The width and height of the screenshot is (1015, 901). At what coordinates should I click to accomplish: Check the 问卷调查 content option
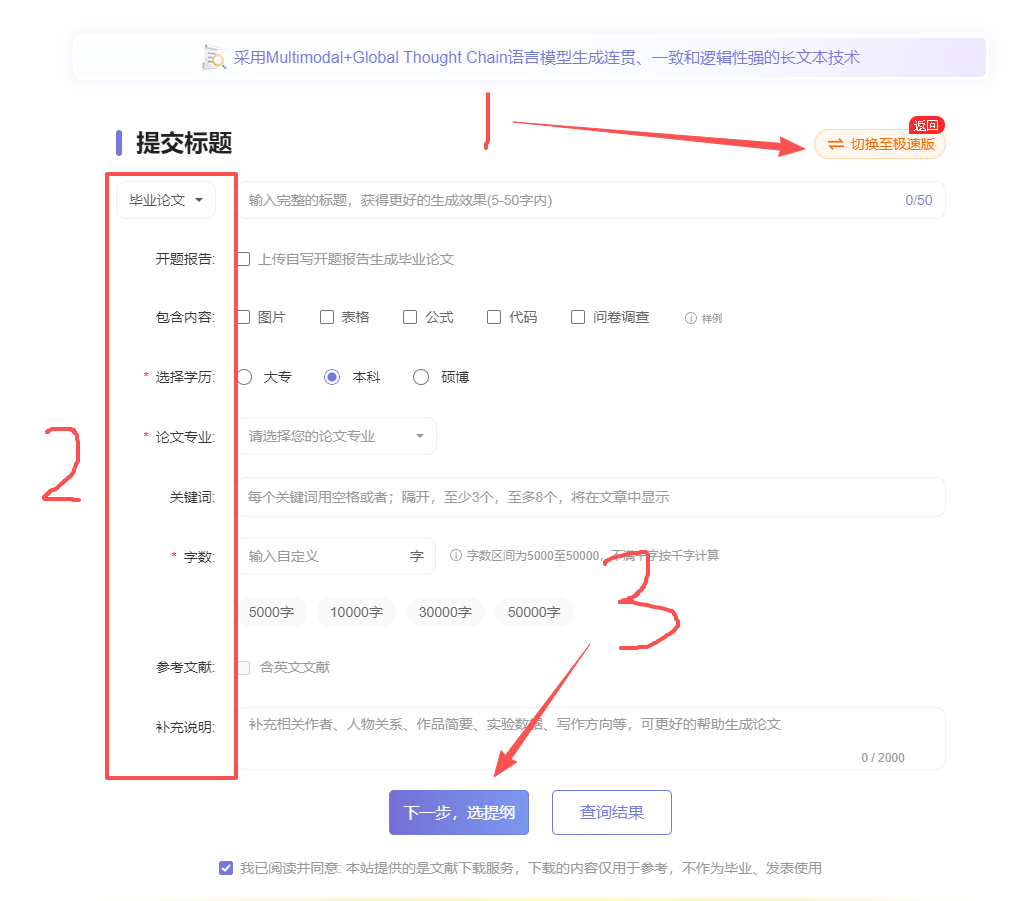578,316
